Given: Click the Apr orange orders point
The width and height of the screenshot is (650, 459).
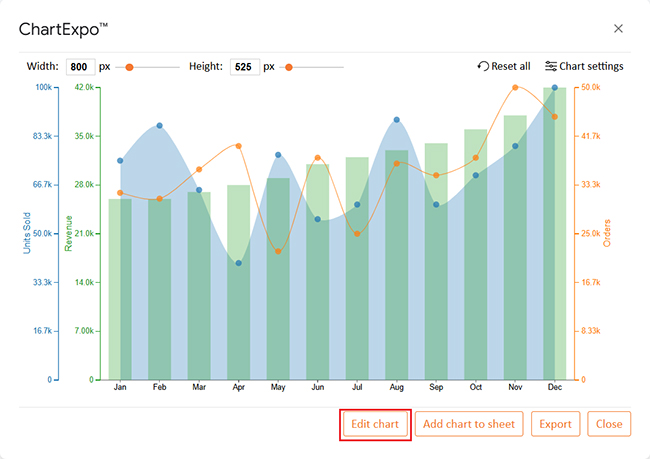Looking at the screenshot, I should (238, 146).
